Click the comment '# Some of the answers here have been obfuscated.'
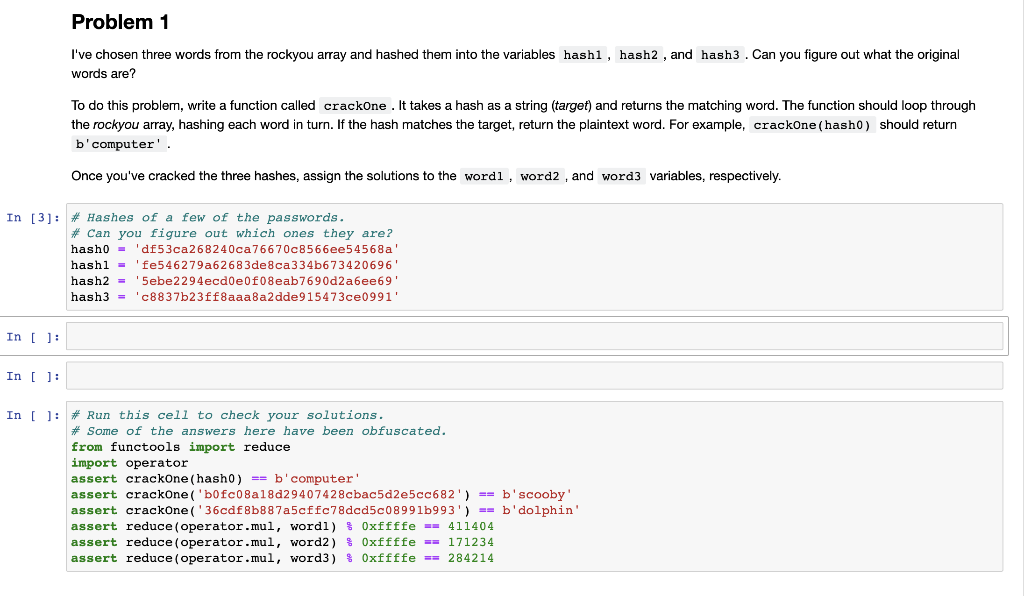Screen dimensions: 1024x596 coord(259,431)
